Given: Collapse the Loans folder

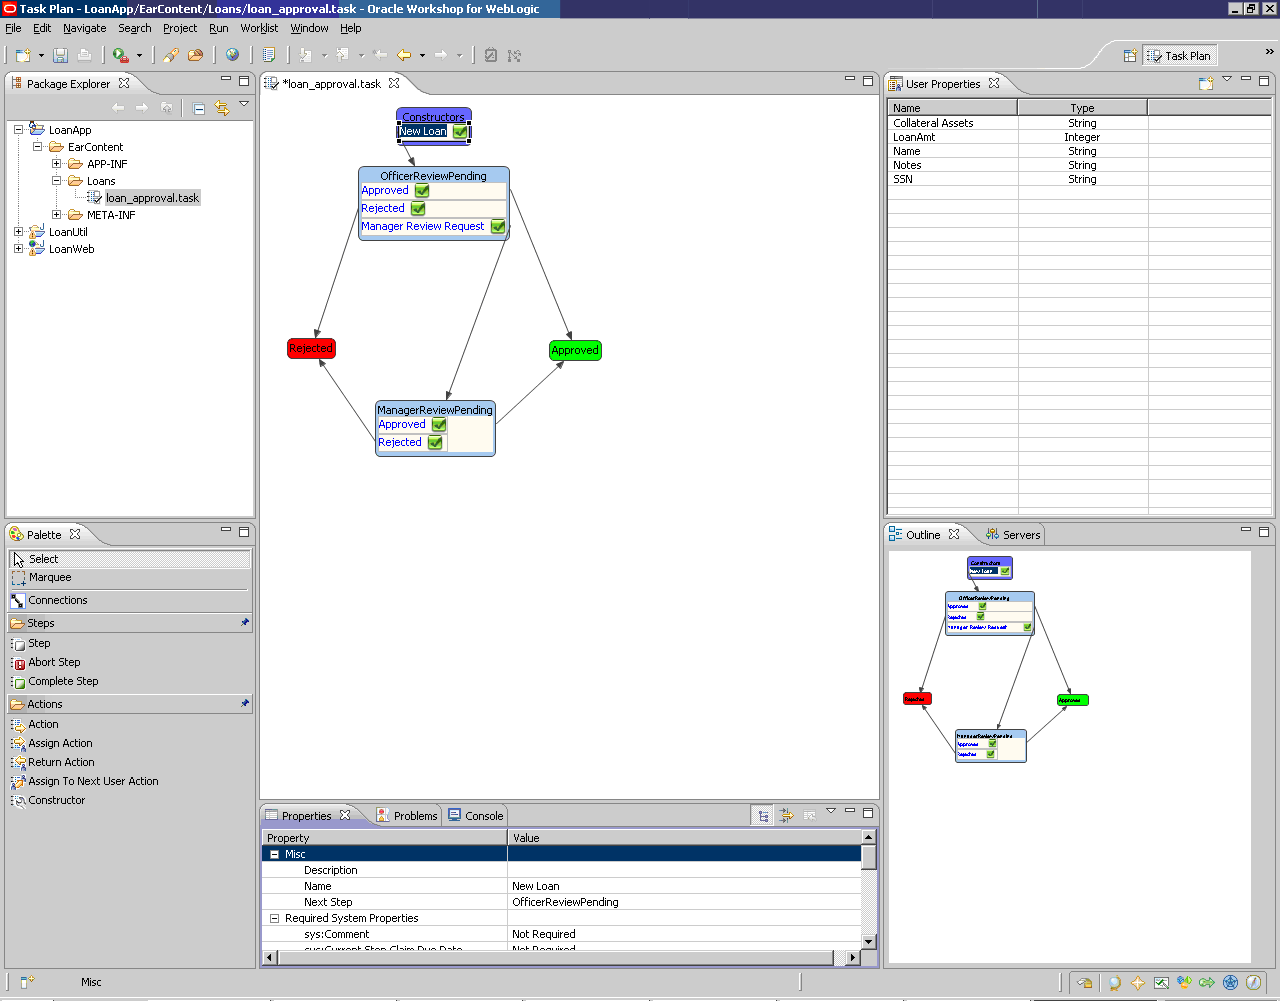Looking at the screenshot, I should [x=56, y=180].
